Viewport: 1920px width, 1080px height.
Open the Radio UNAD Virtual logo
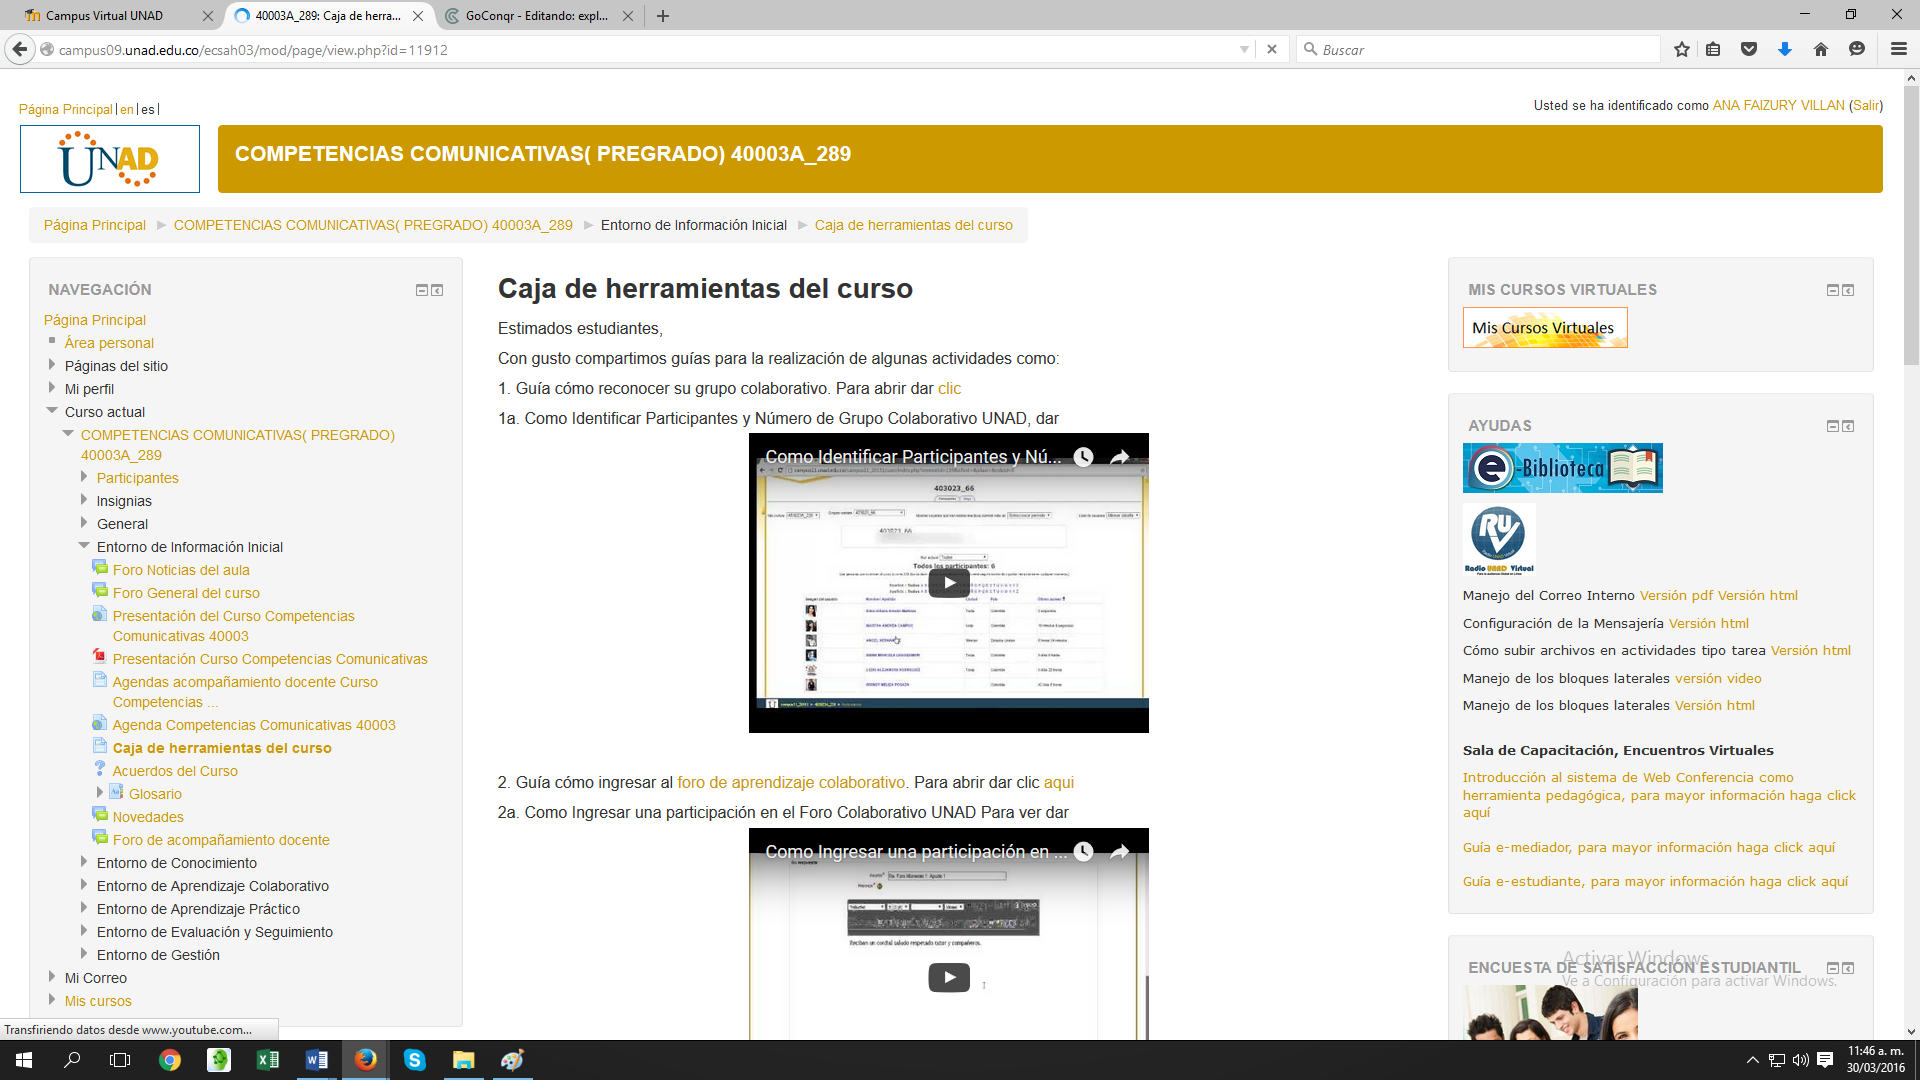[1498, 539]
